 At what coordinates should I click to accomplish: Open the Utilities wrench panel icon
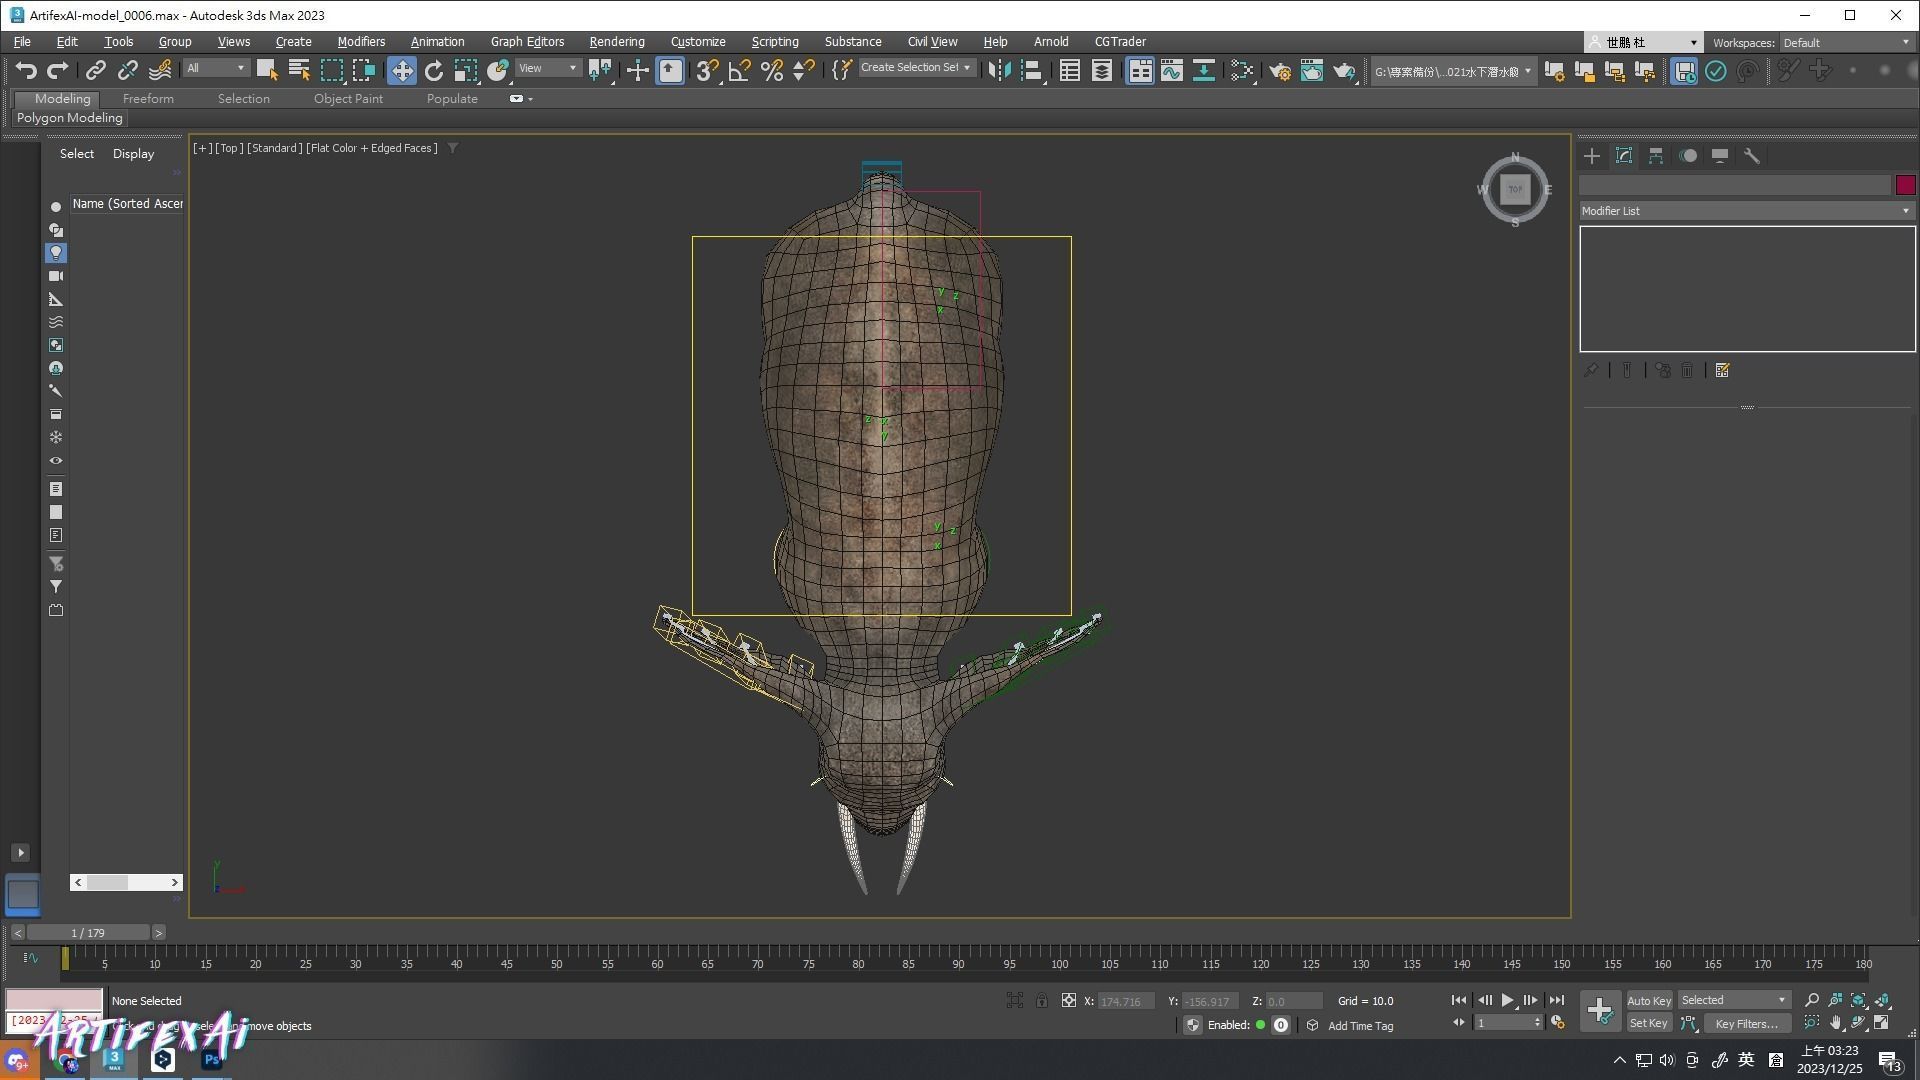click(1752, 156)
